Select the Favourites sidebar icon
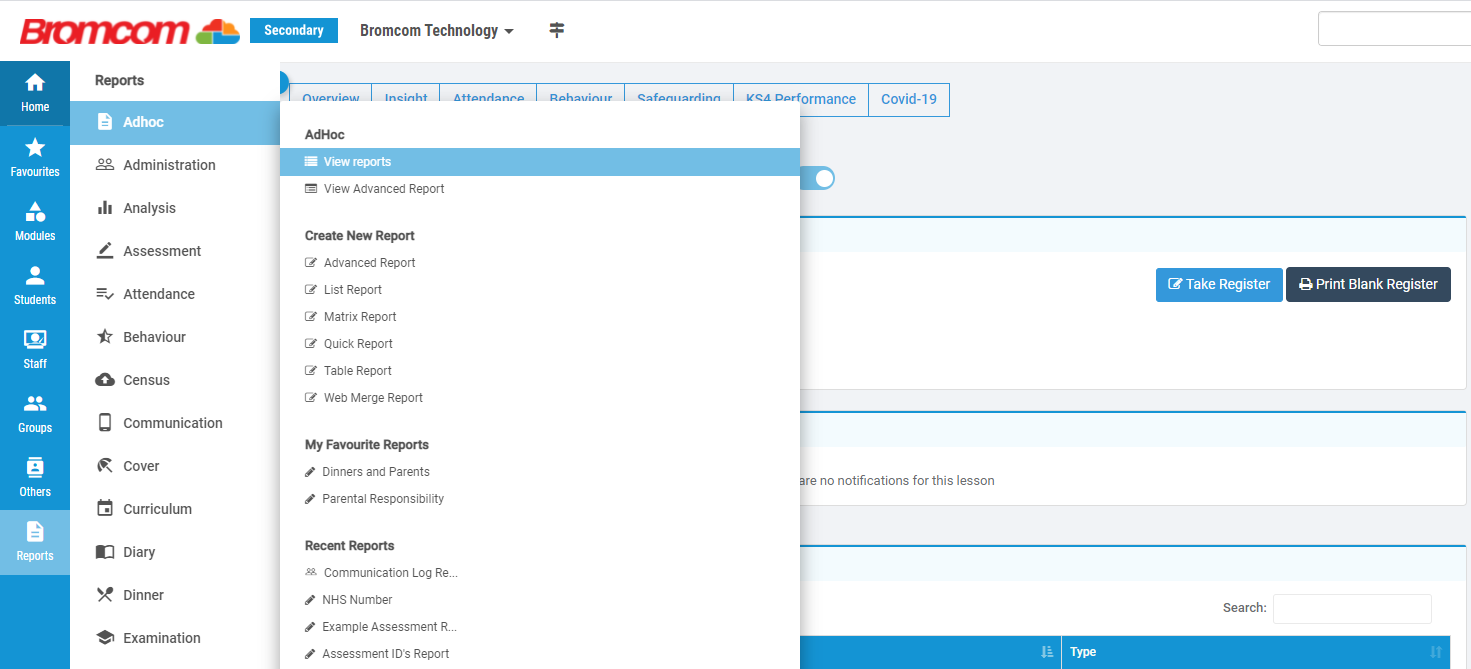1471x669 pixels. pyautogui.click(x=35, y=157)
